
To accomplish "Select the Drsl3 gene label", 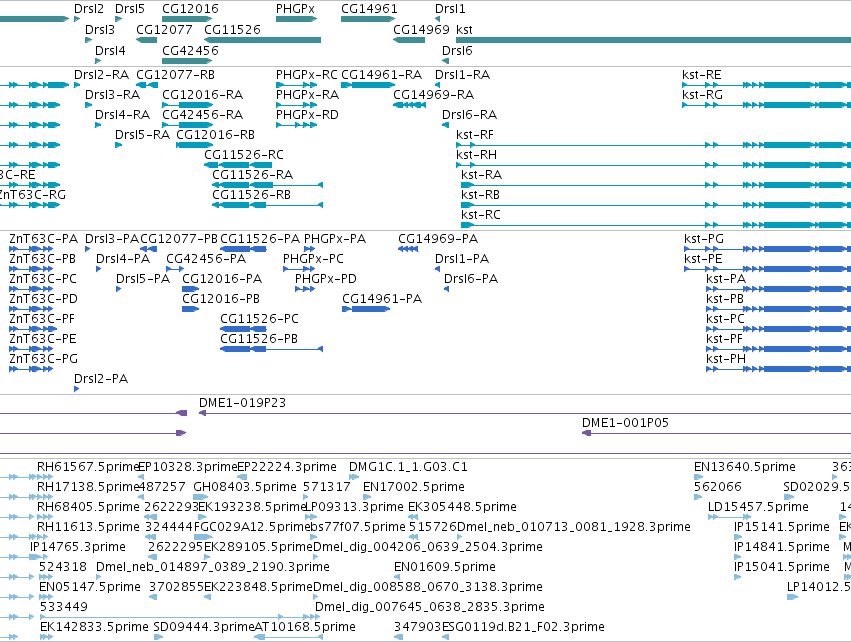I will [100, 29].
